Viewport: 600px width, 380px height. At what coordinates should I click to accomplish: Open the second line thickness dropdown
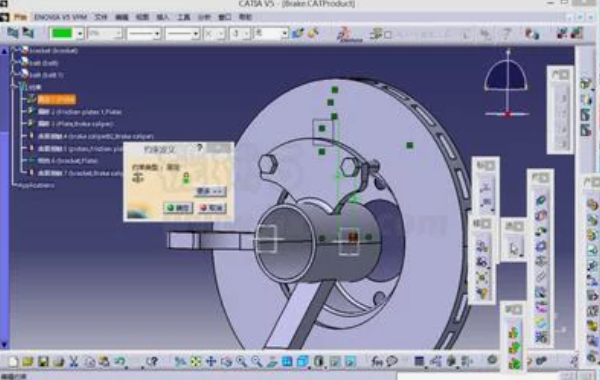(x=182, y=34)
